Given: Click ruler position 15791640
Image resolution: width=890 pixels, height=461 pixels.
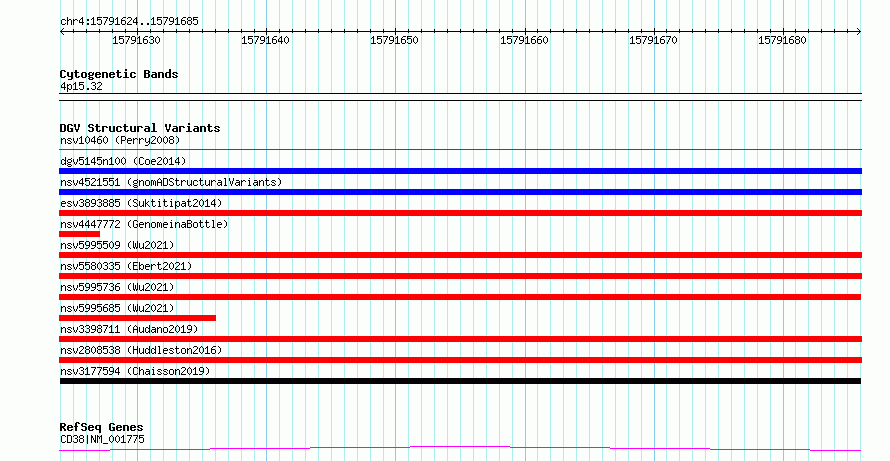Looking at the screenshot, I should coord(265,40).
